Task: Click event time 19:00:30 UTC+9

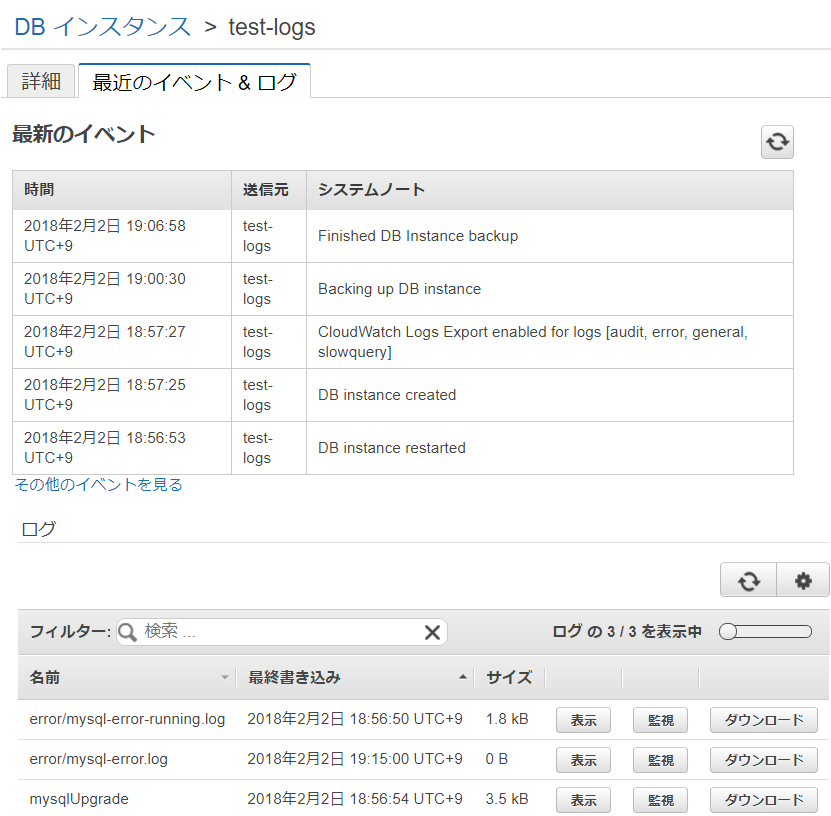Action: click(x=105, y=289)
